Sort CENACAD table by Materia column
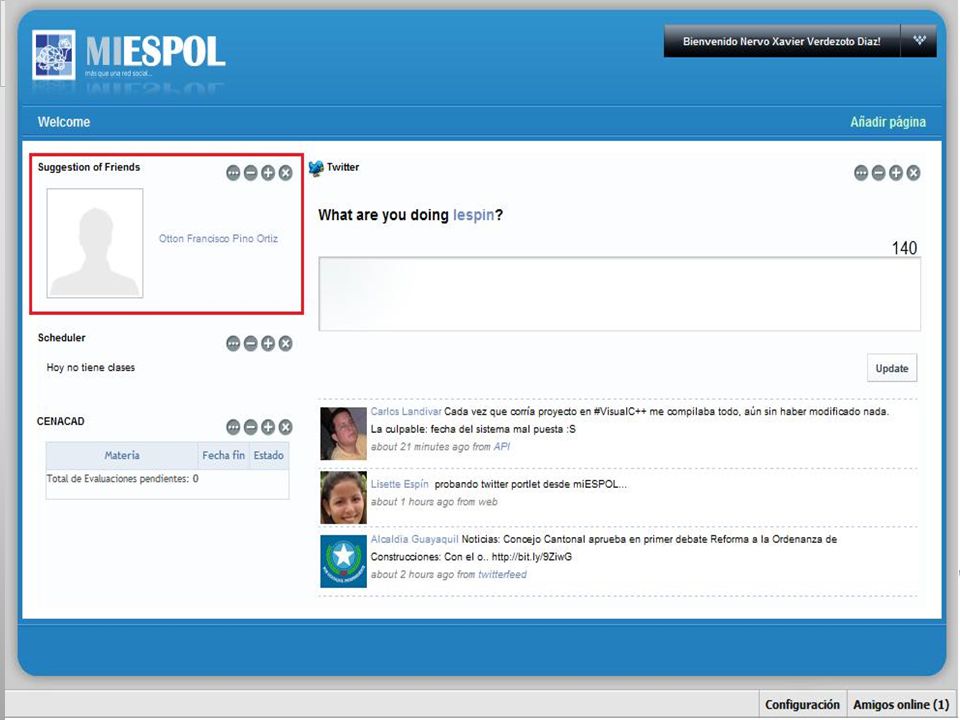Image resolution: width=960 pixels, height=720 pixels. coord(122,456)
